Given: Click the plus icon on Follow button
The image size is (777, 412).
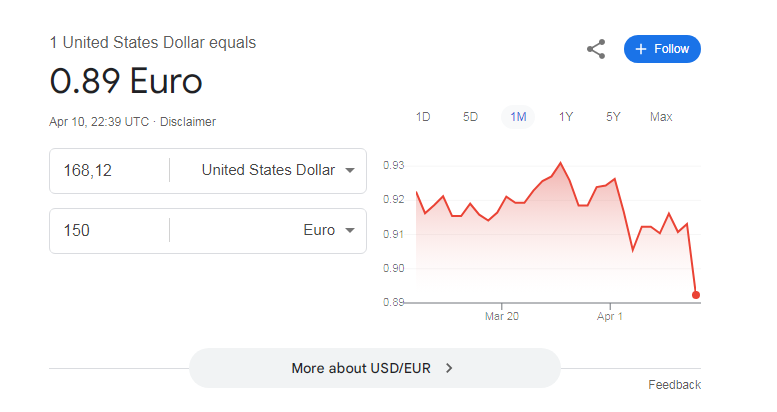Looking at the screenshot, I should [x=641, y=49].
